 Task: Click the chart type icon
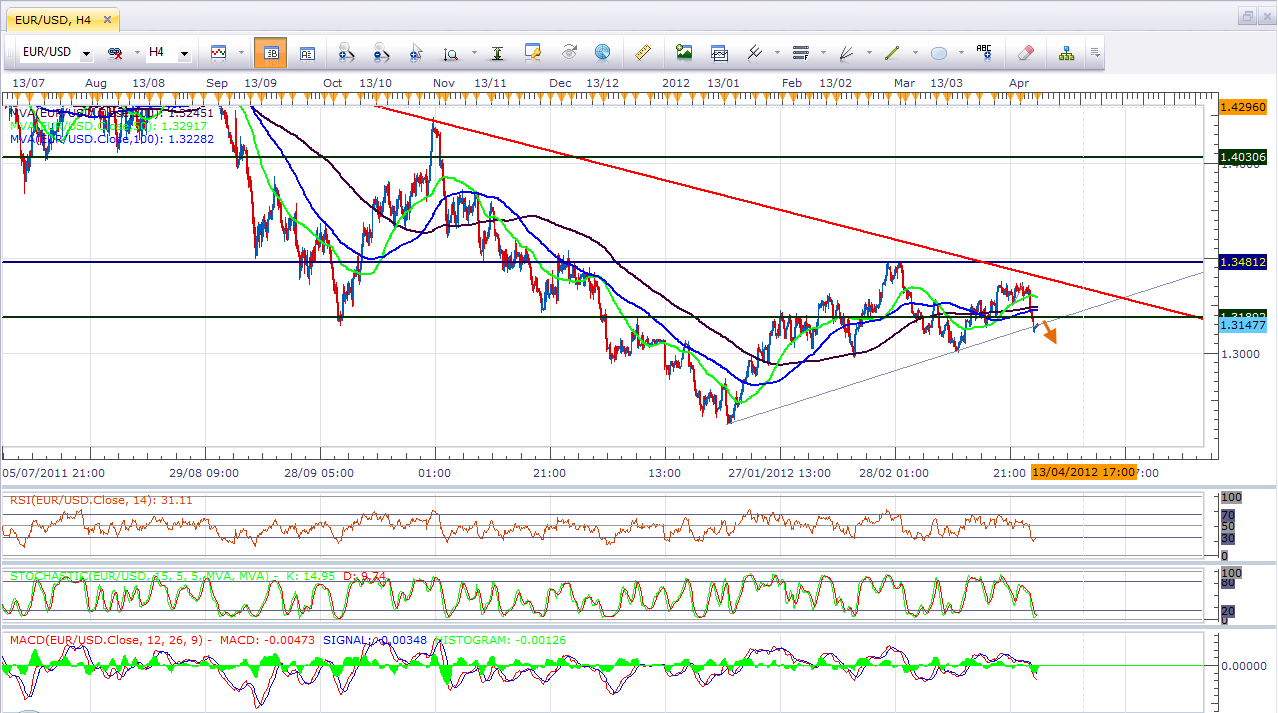(x=219, y=52)
